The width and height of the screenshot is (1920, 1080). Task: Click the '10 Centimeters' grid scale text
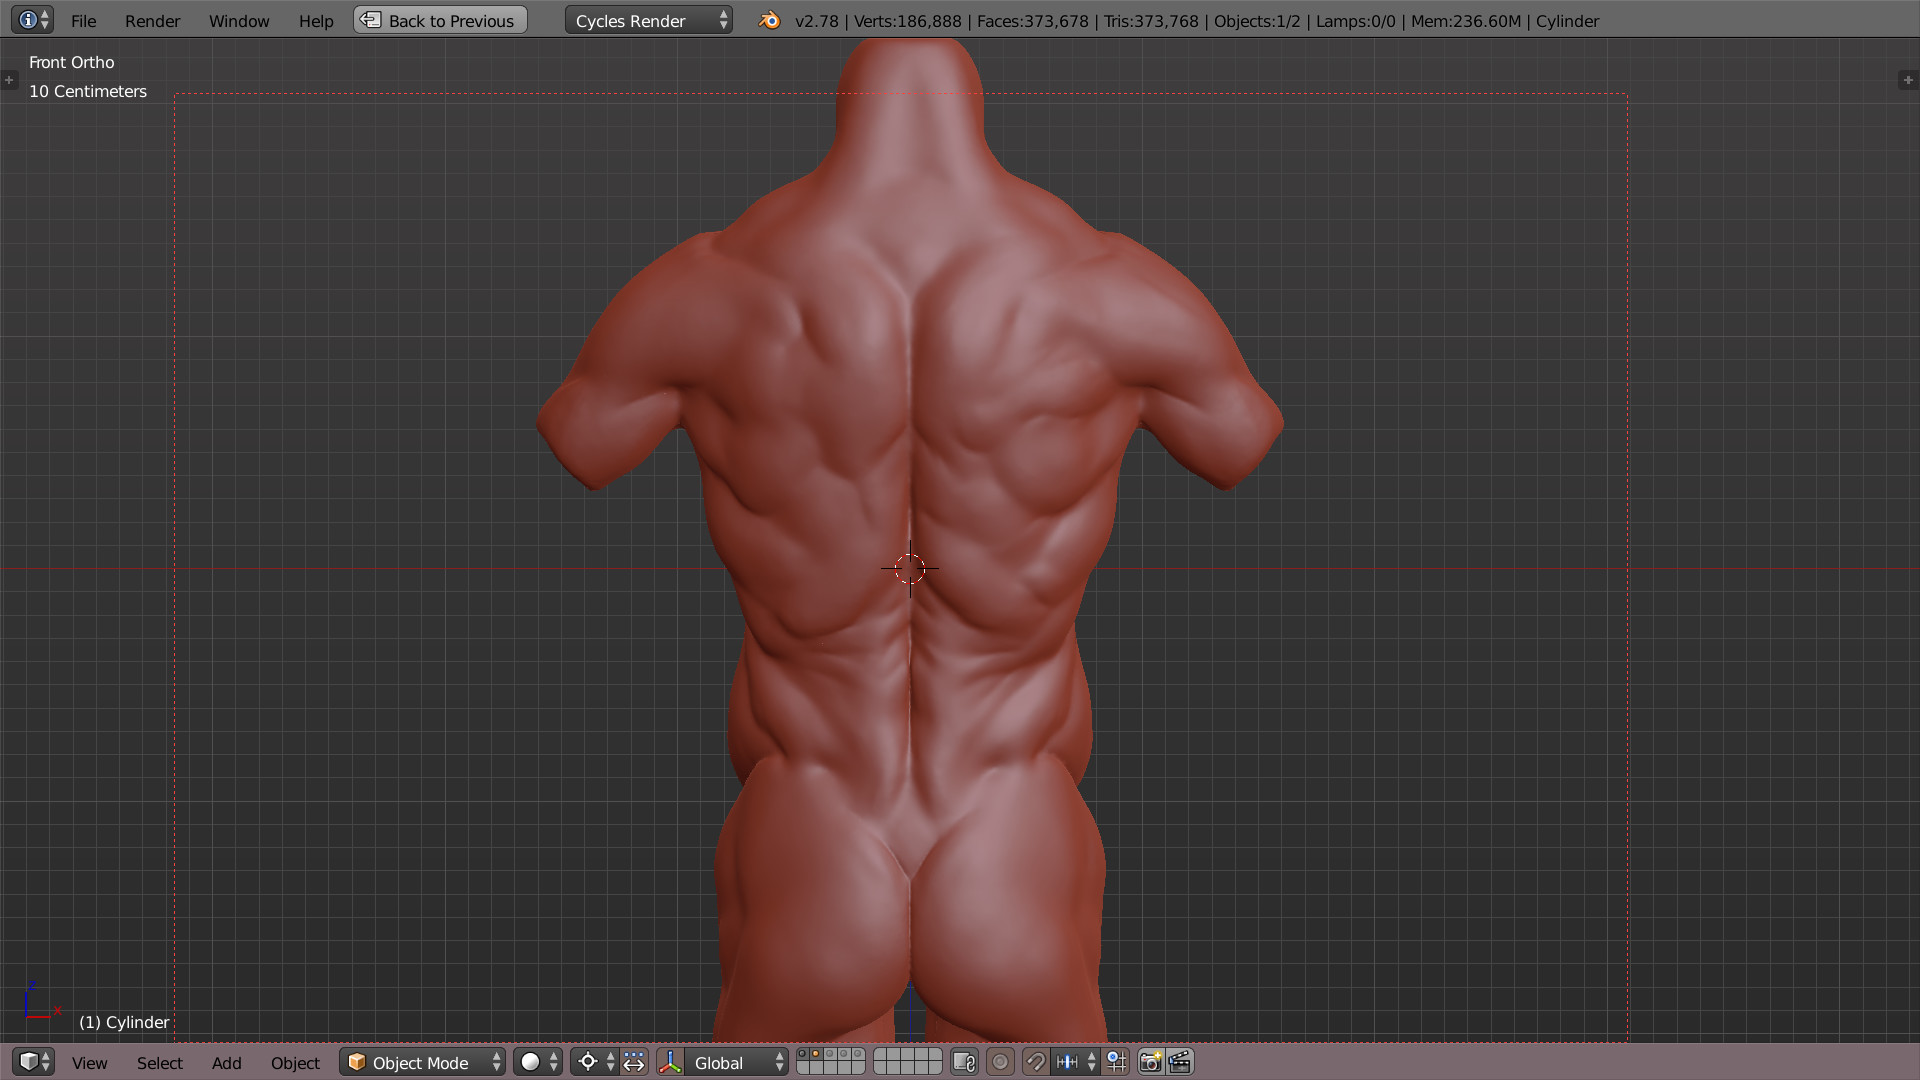88,91
